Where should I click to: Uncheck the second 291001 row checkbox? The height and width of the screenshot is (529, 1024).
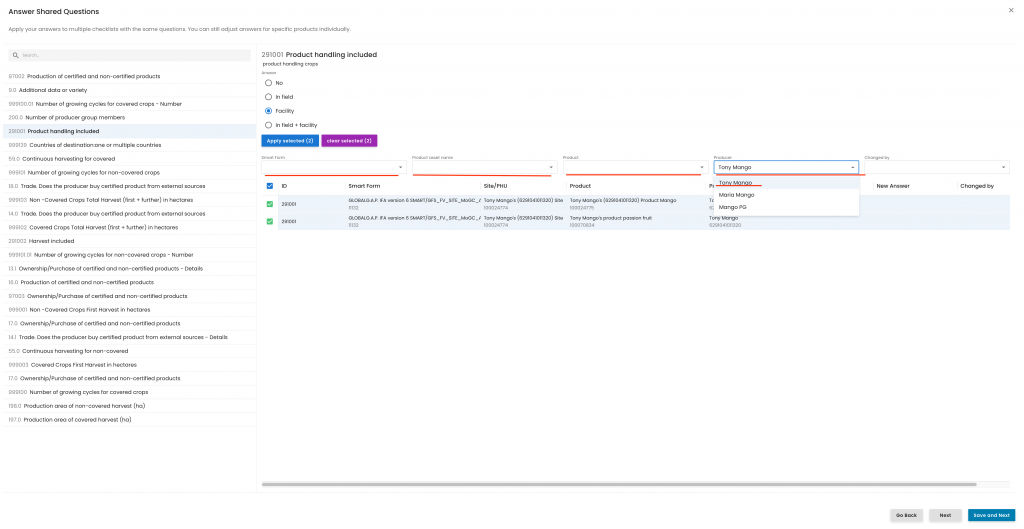coord(269,221)
